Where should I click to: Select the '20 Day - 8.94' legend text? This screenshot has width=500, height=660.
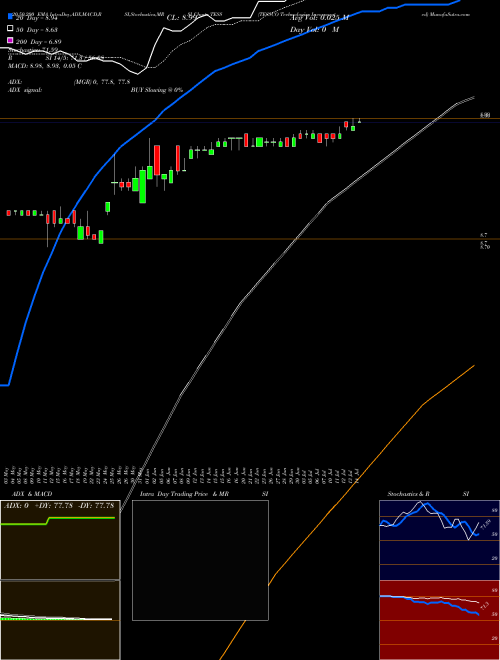click(x=36, y=18)
